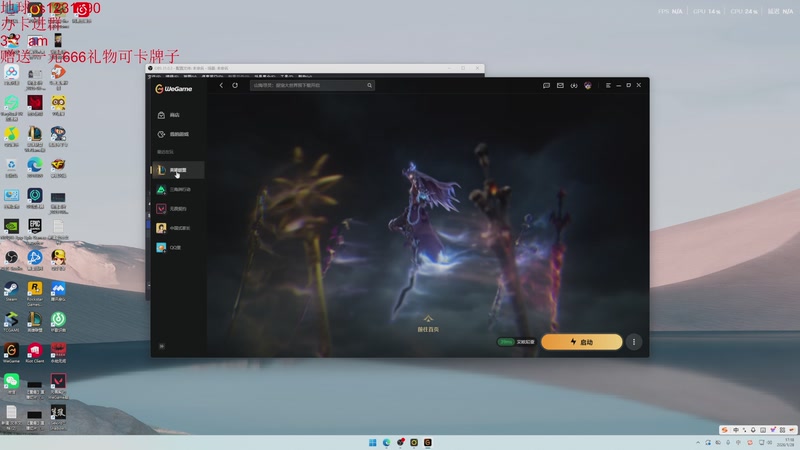Select QQ堂 game in the sidebar
Image resolution: width=800 pixels, height=450 pixels.
179,247
